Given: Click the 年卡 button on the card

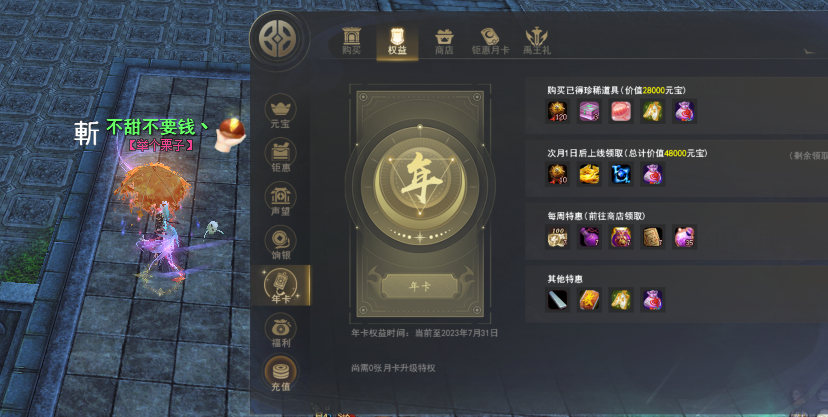Looking at the screenshot, I should (420, 287).
